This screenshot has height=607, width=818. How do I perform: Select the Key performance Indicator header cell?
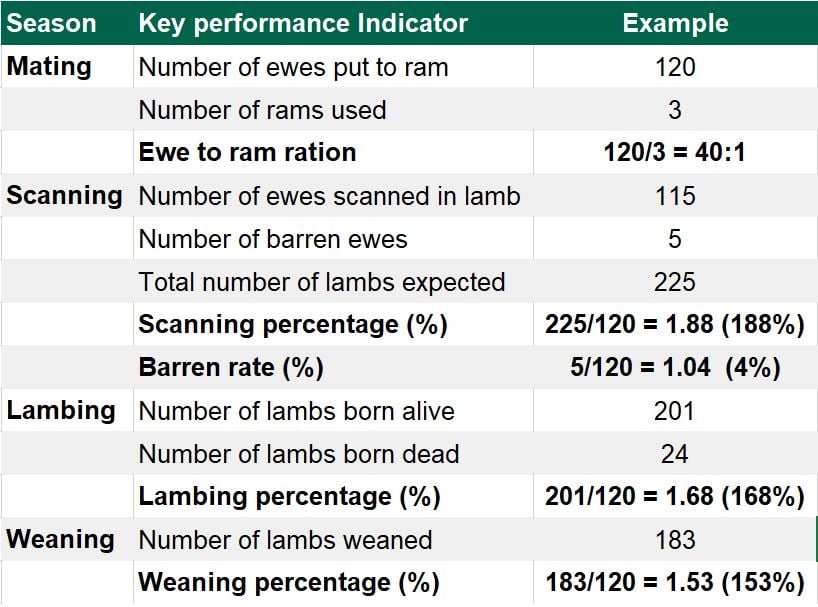point(303,23)
